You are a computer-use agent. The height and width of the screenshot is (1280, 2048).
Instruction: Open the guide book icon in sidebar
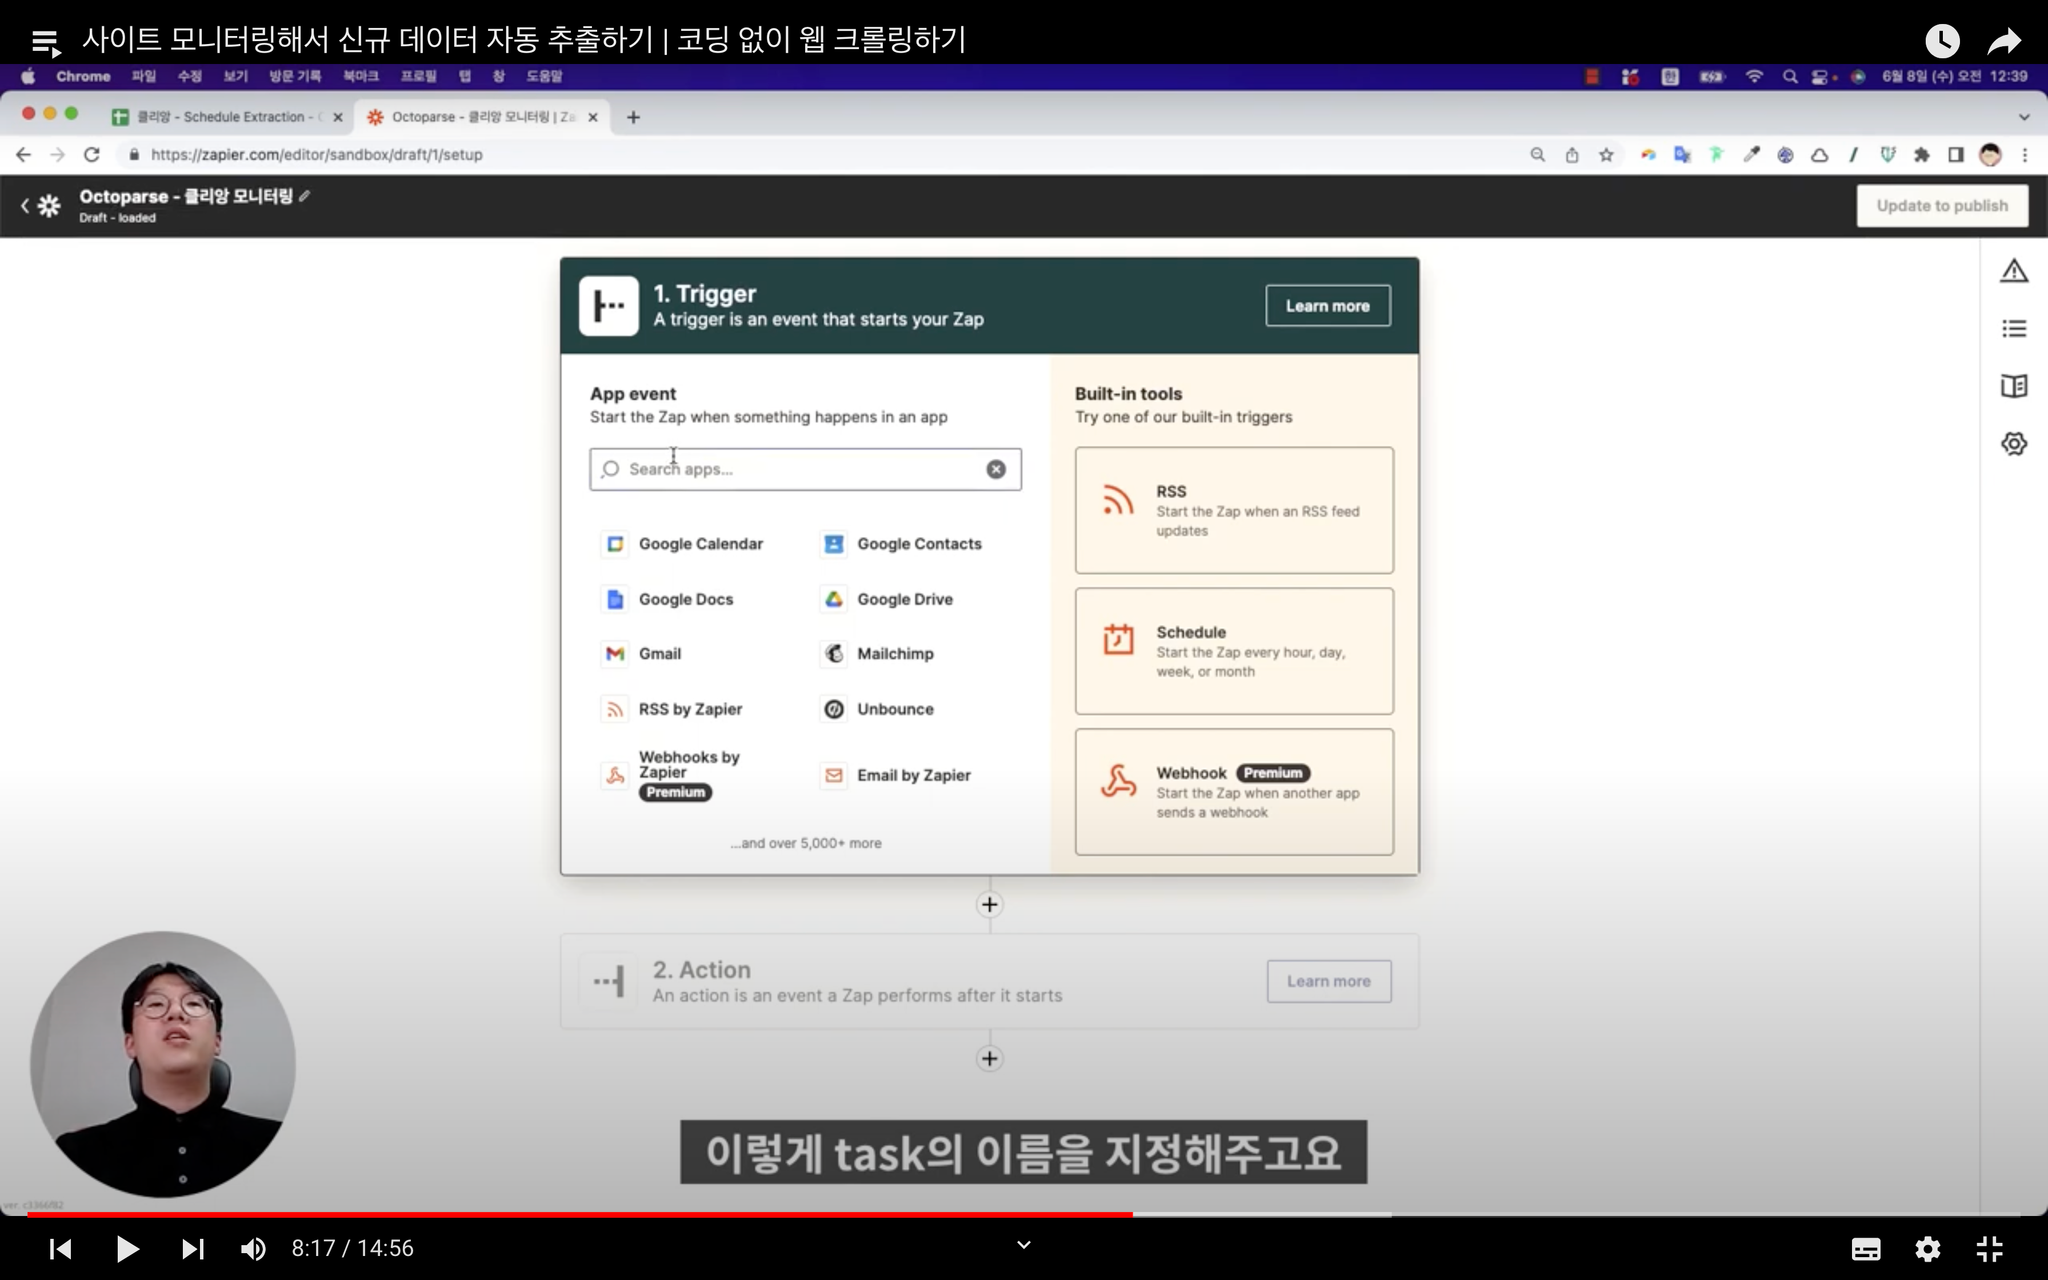pyautogui.click(x=2014, y=386)
